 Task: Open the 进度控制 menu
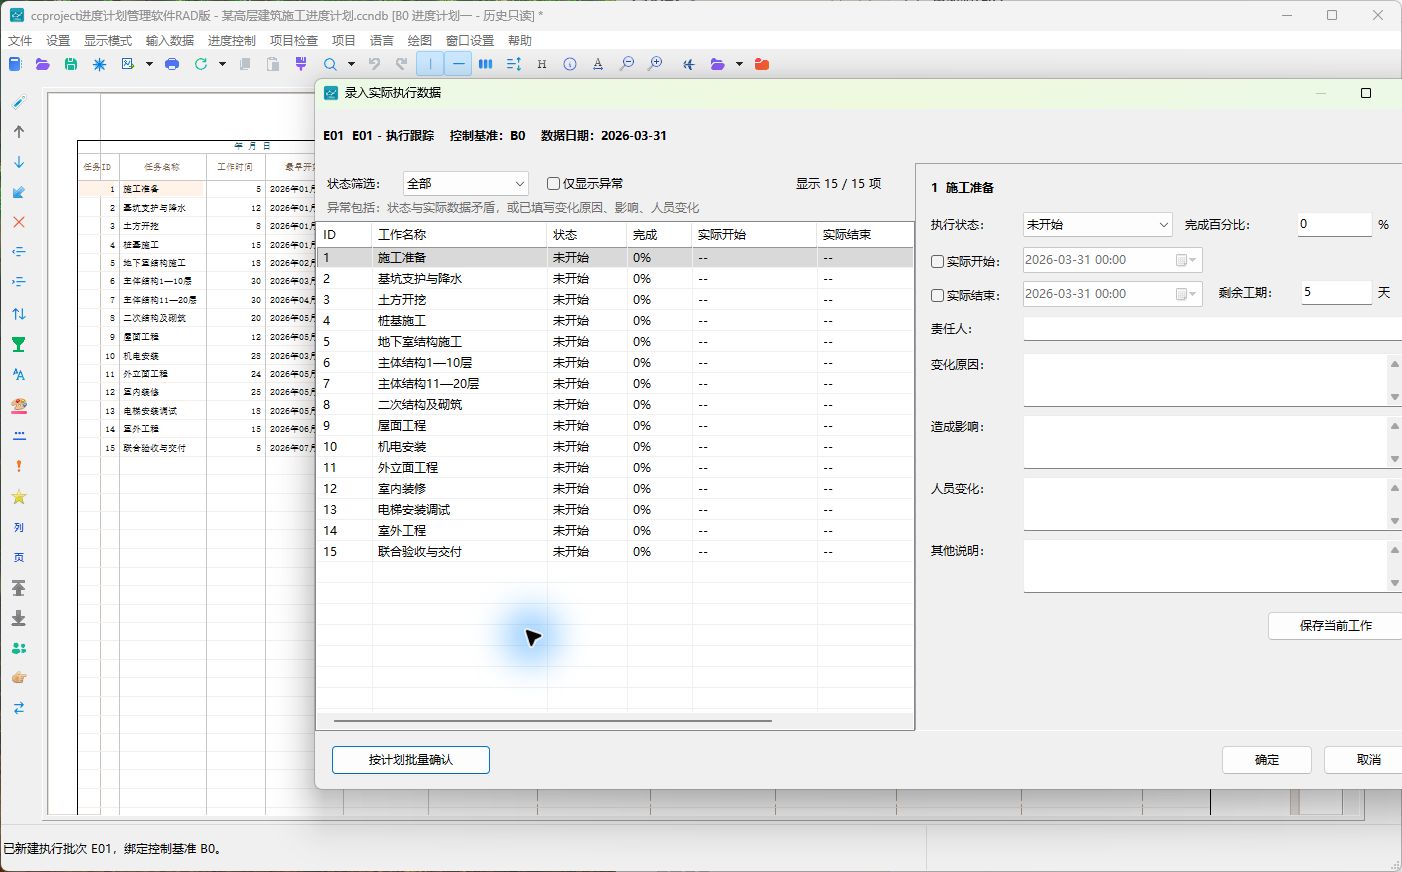pos(232,41)
